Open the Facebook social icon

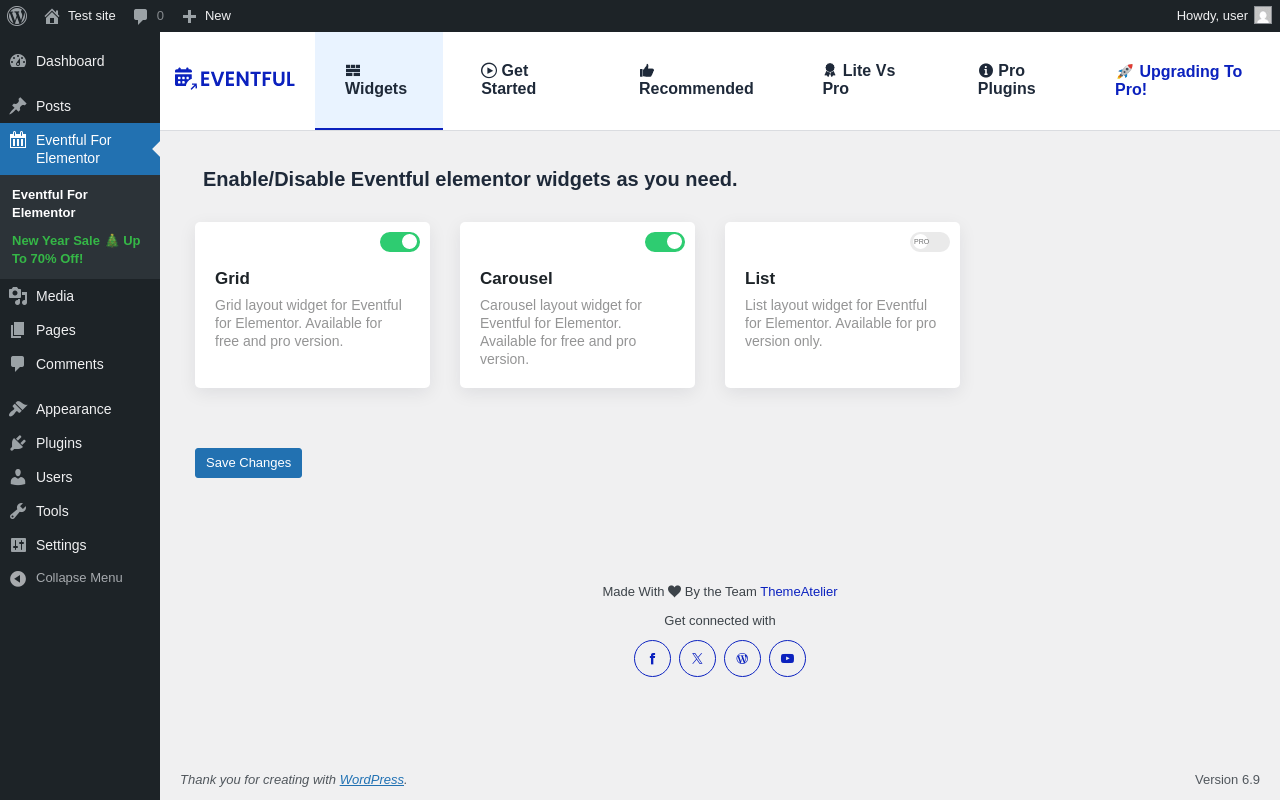click(652, 659)
